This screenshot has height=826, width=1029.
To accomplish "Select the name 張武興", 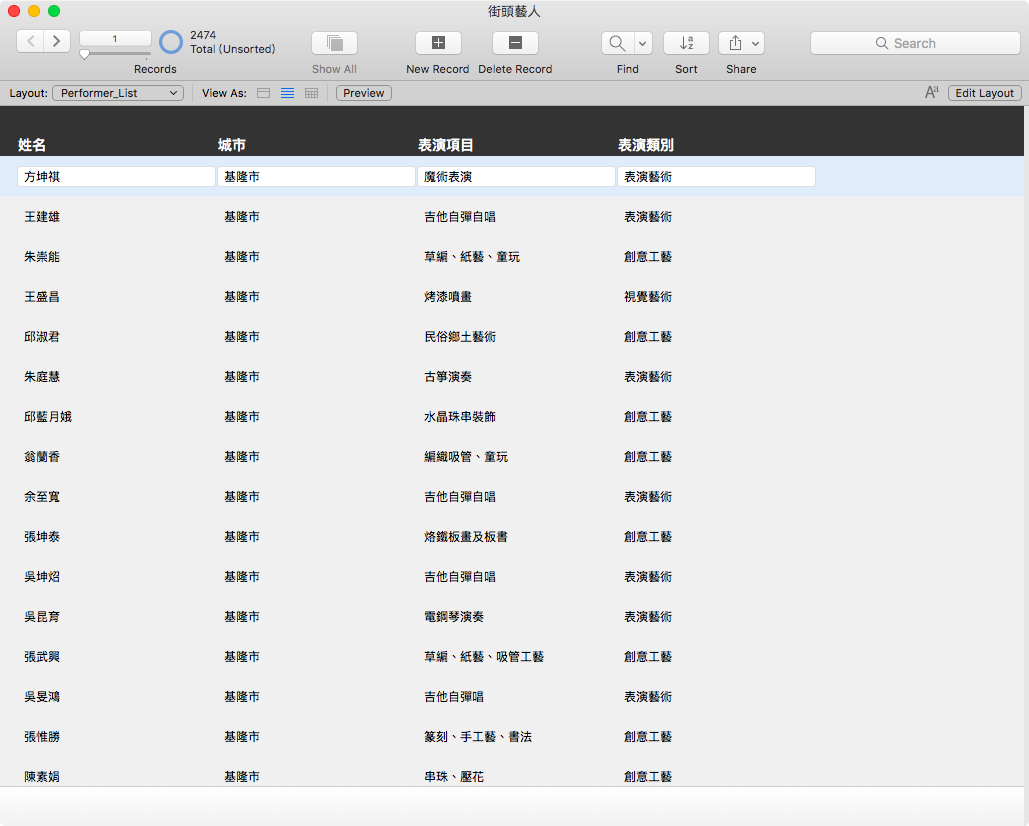I will [x=42, y=657].
